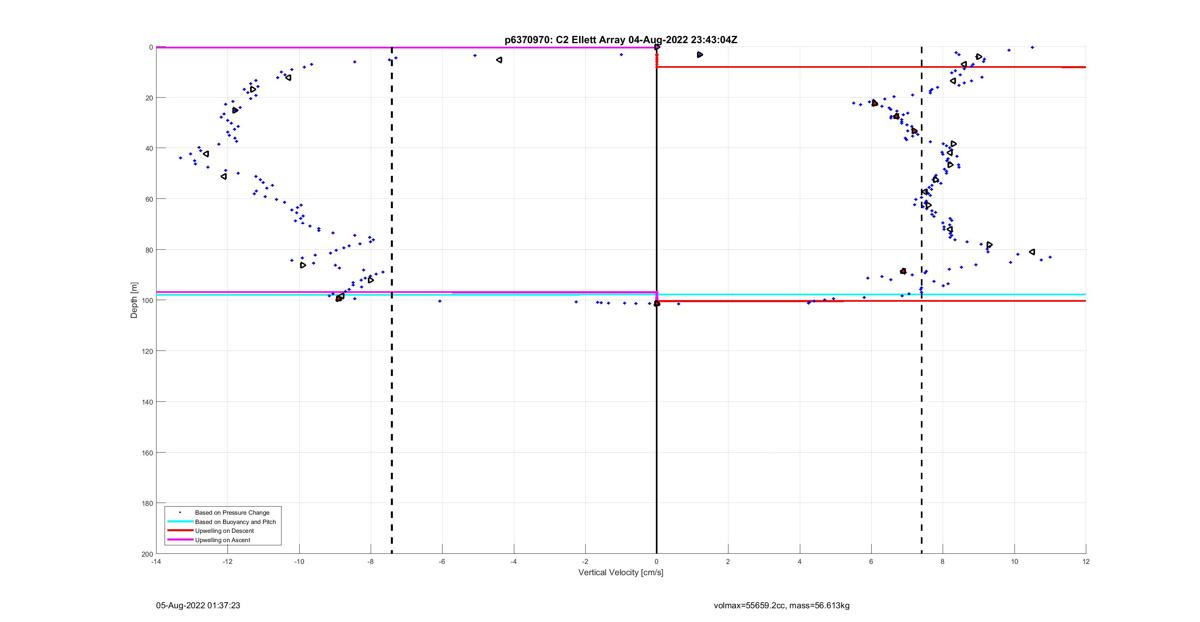Click x-axis tick label '4'

point(800,562)
